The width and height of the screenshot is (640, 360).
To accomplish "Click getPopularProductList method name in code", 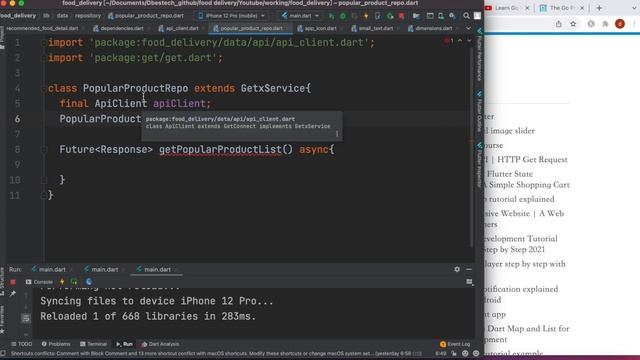I will click(220, 149).
